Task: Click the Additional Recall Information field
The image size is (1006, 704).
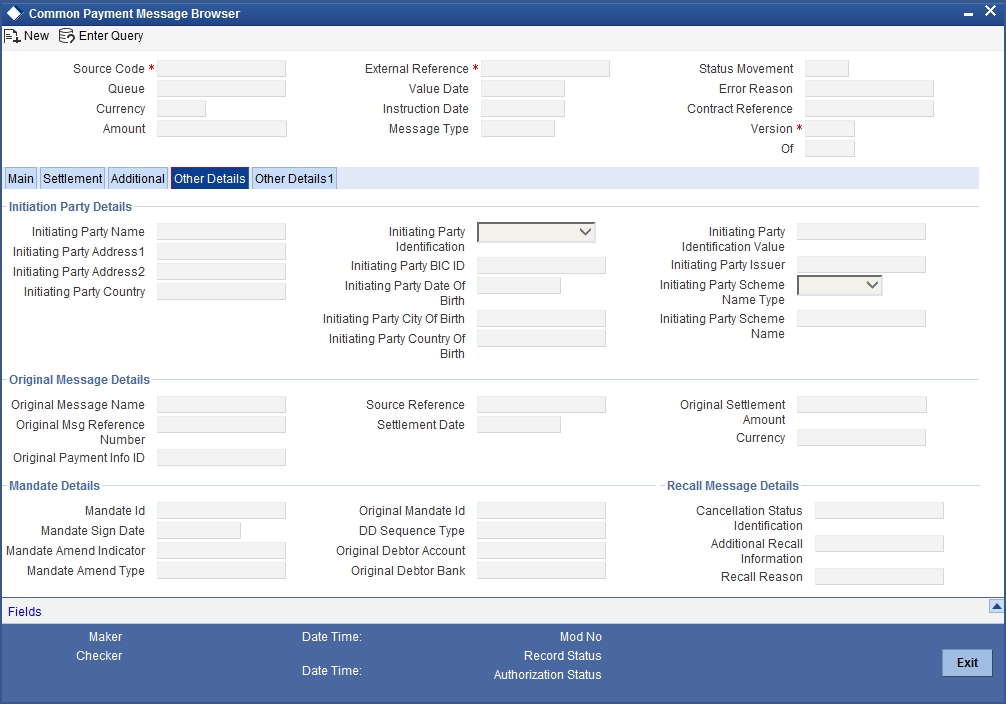Action: click(880, 544)
